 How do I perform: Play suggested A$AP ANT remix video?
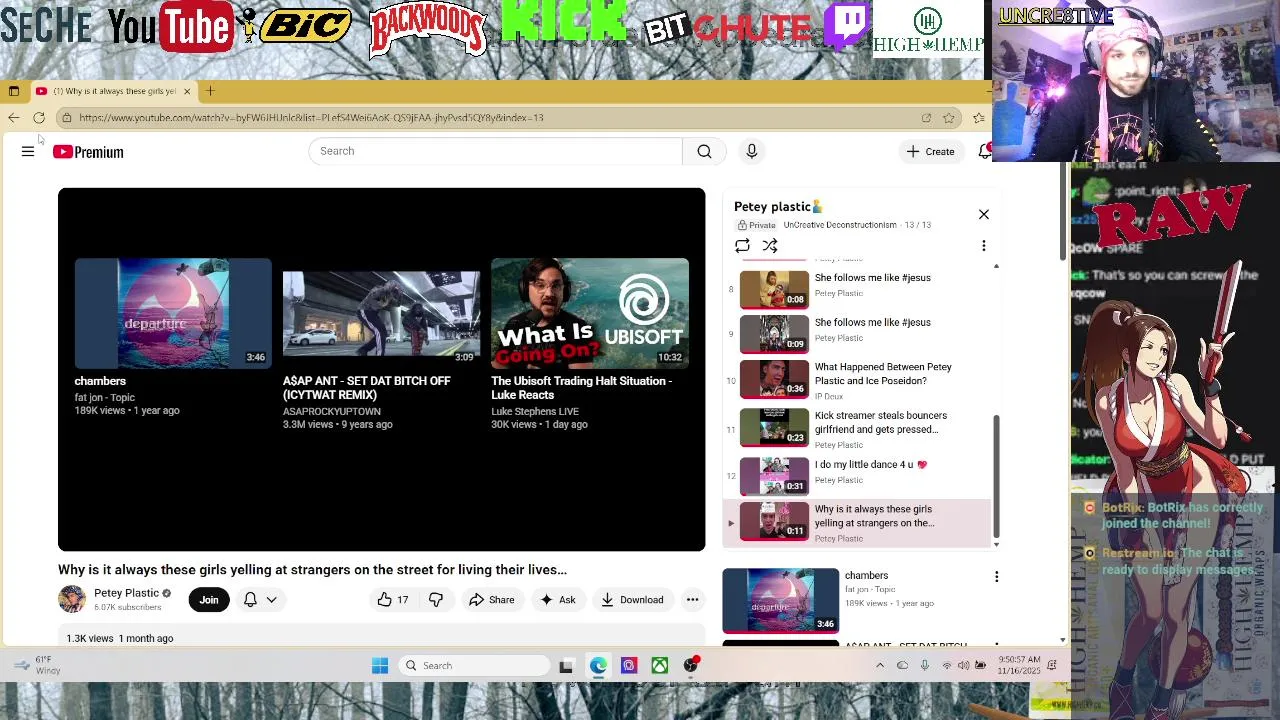pos(381,313)
